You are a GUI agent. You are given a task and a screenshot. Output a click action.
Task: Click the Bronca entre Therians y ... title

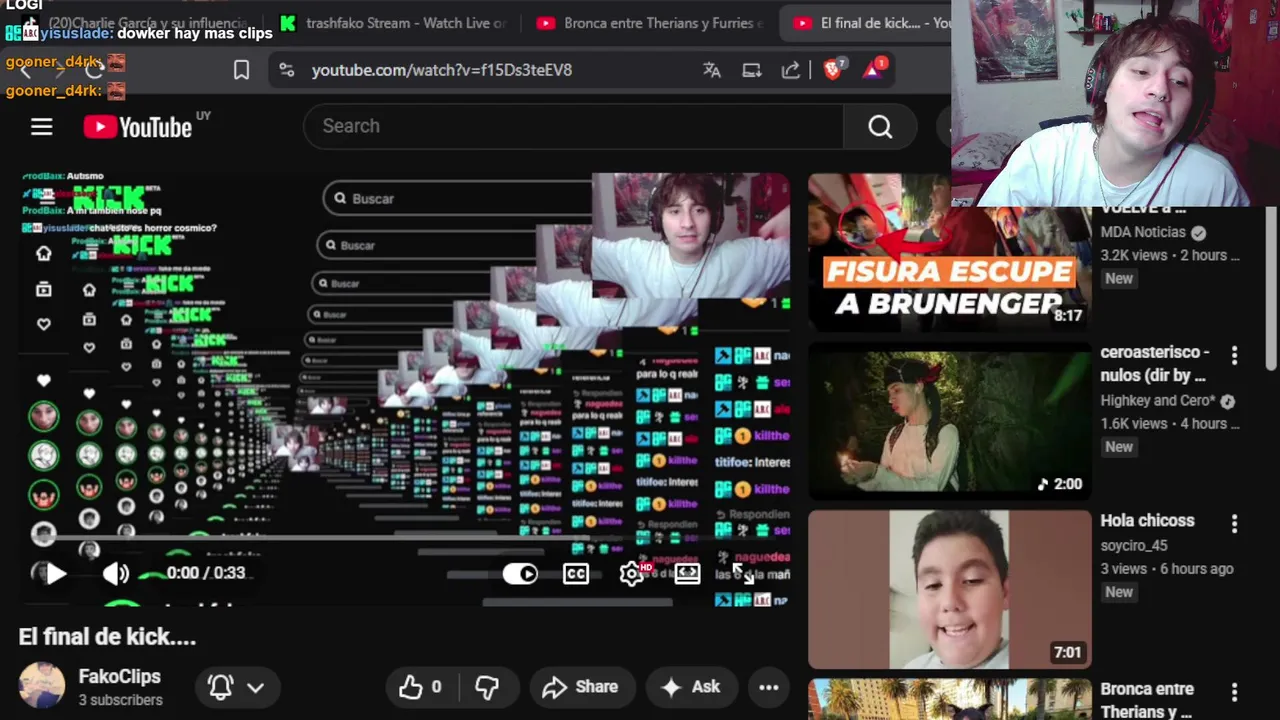1147,700
